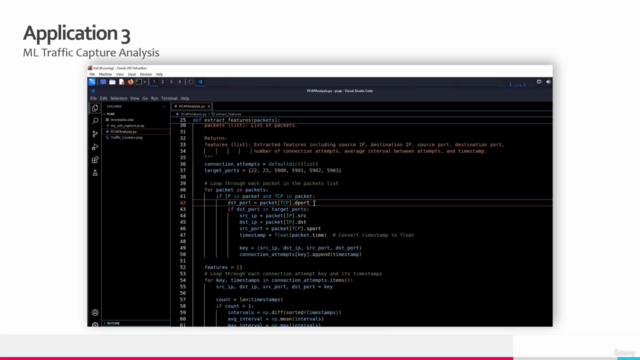The width and height of the screenshot is (640, 360).
Task: Open the Search view in the activity bar
Action: point(95,121)
